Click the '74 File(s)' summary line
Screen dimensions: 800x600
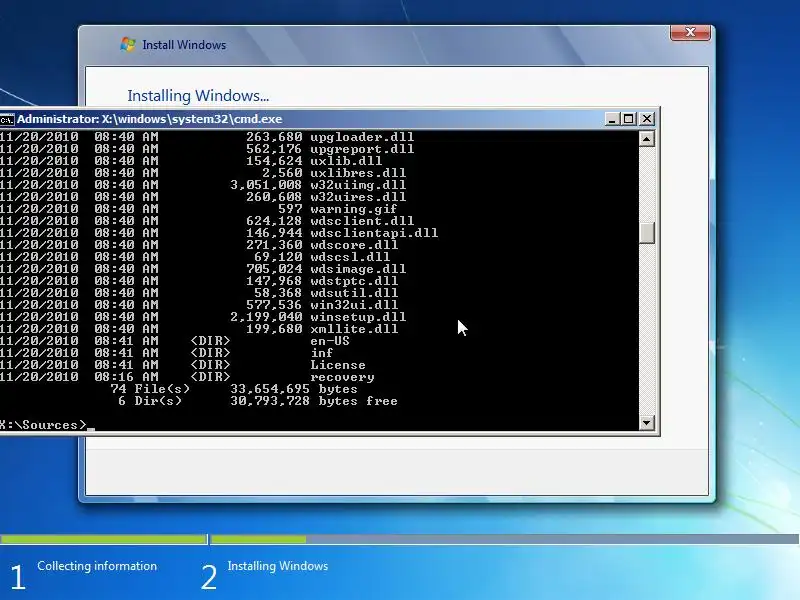click(x=149, y=389)
